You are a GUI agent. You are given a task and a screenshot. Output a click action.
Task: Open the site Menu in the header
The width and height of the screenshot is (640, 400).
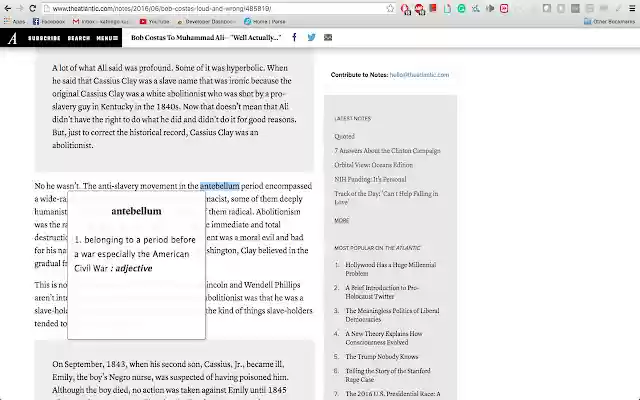click(107, 38)
